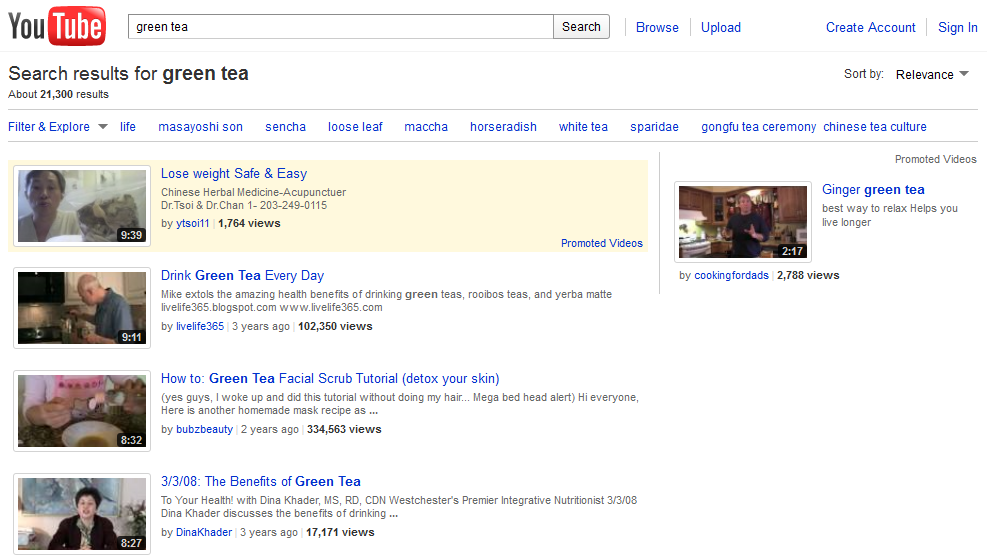Select the maccha related search
The height and width of the screenshot is (560, 987).
pos(426,126)
